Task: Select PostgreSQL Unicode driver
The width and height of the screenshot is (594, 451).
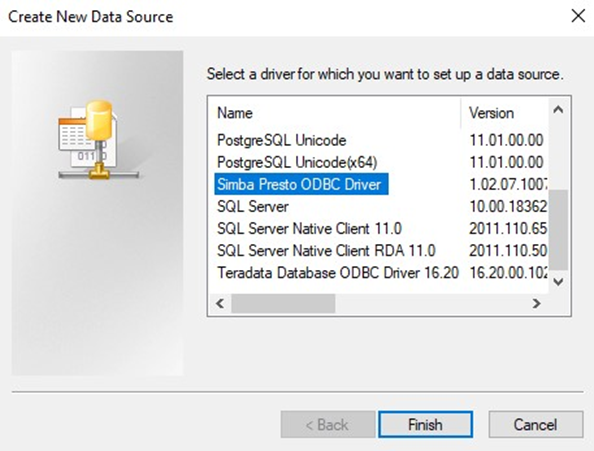Action: point(281,140)
